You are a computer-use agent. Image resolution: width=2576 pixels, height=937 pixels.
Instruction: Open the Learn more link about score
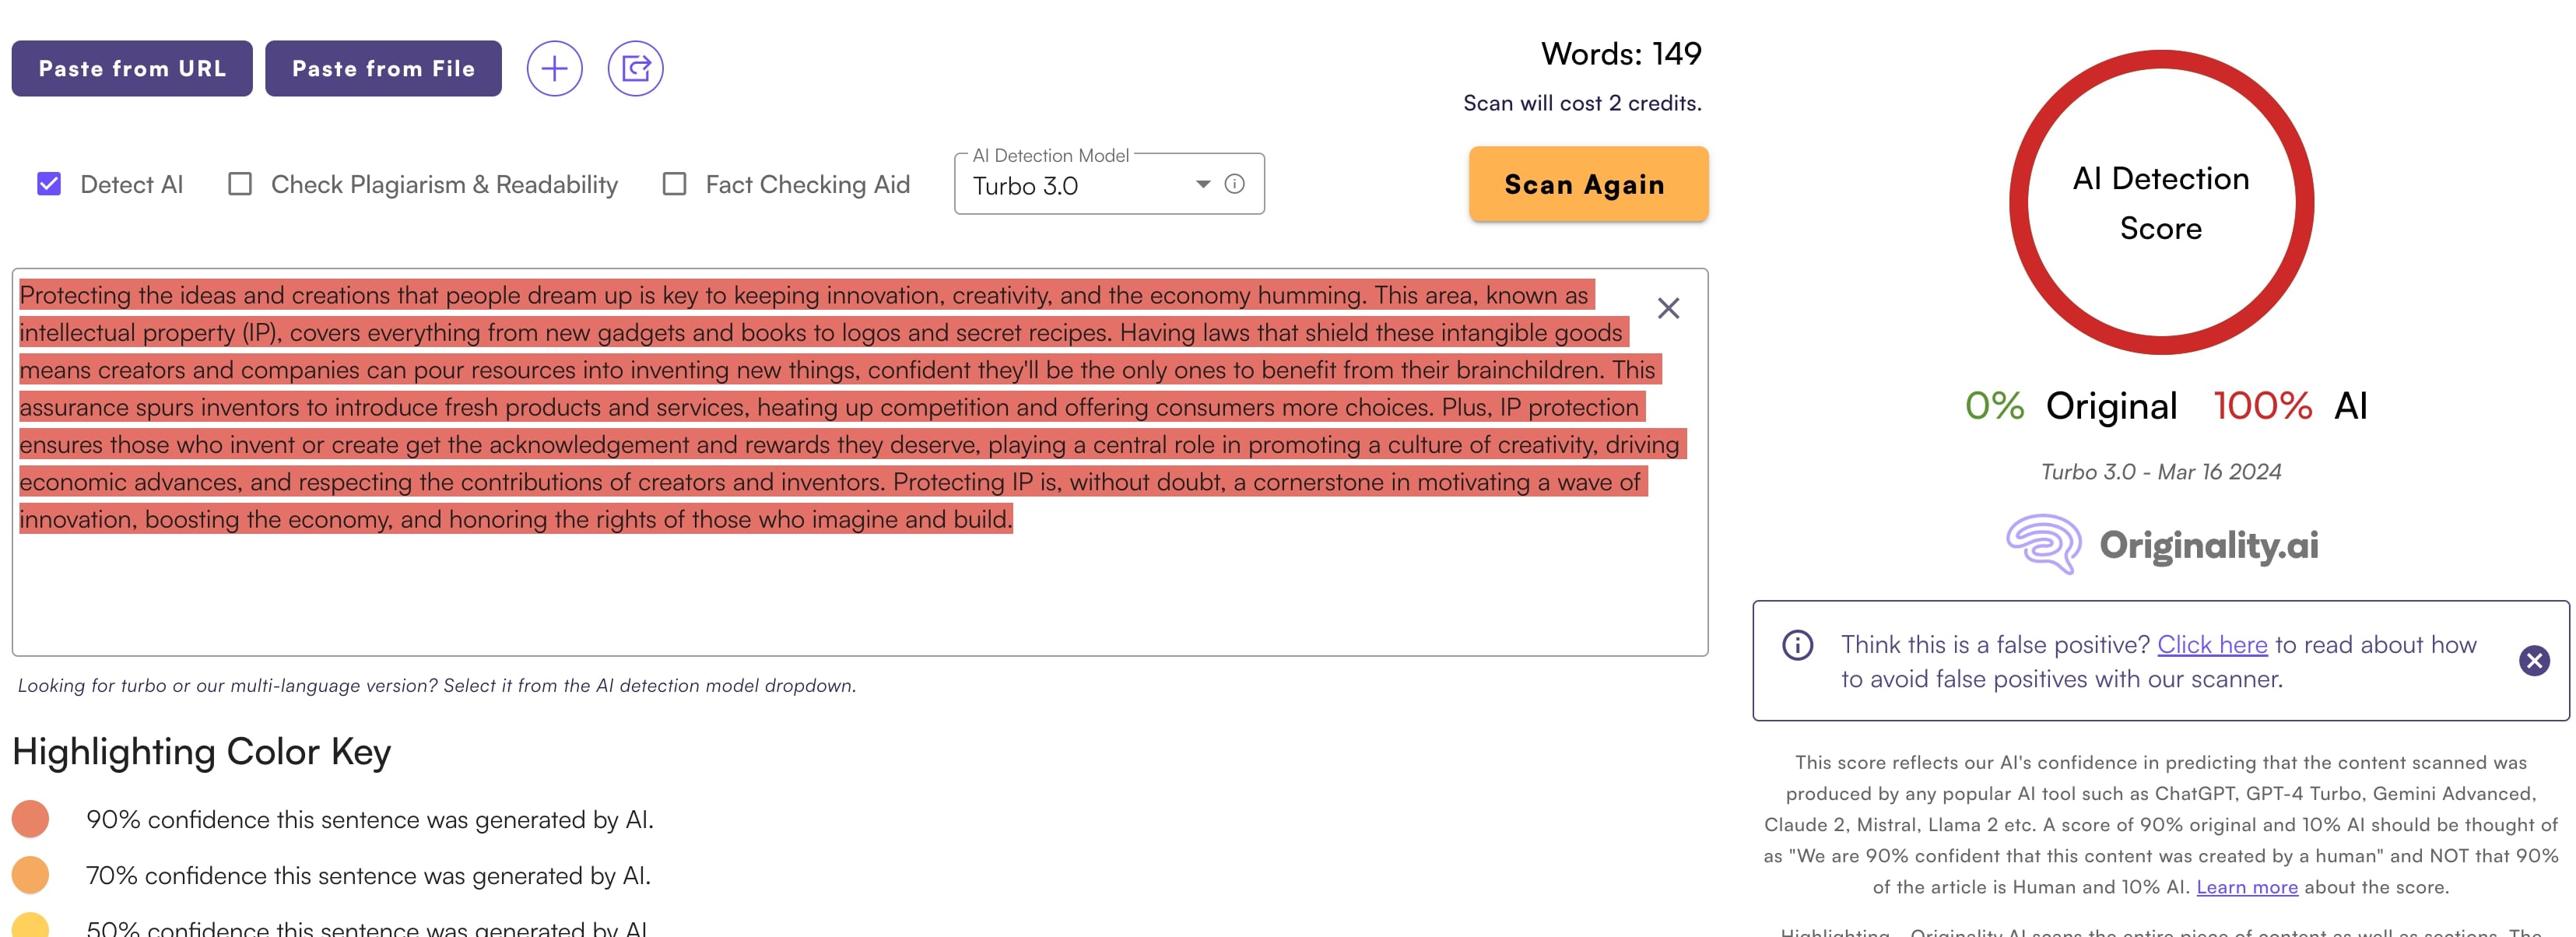[2246, 887]
